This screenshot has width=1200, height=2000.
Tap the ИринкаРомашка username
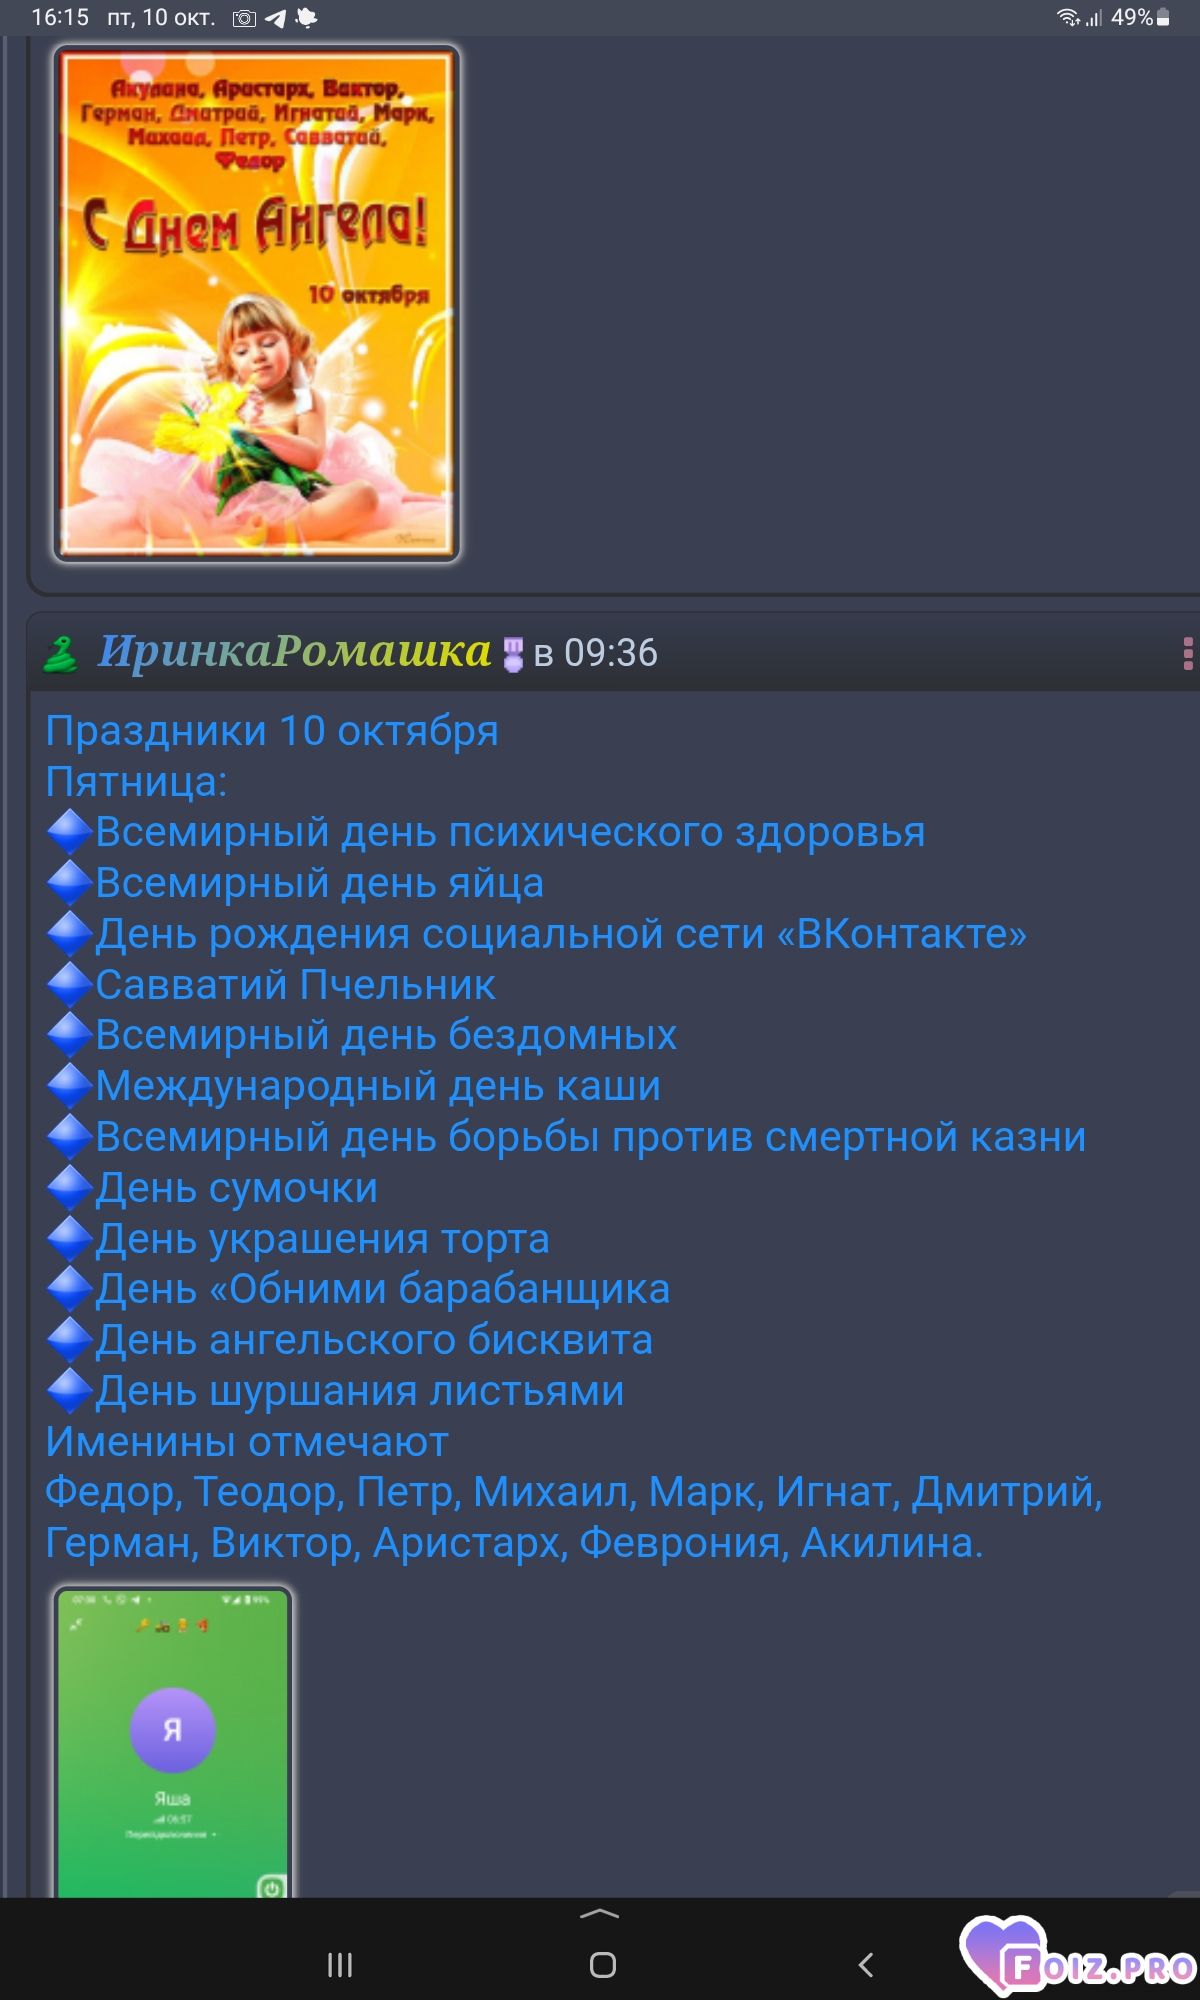point(294,651)
